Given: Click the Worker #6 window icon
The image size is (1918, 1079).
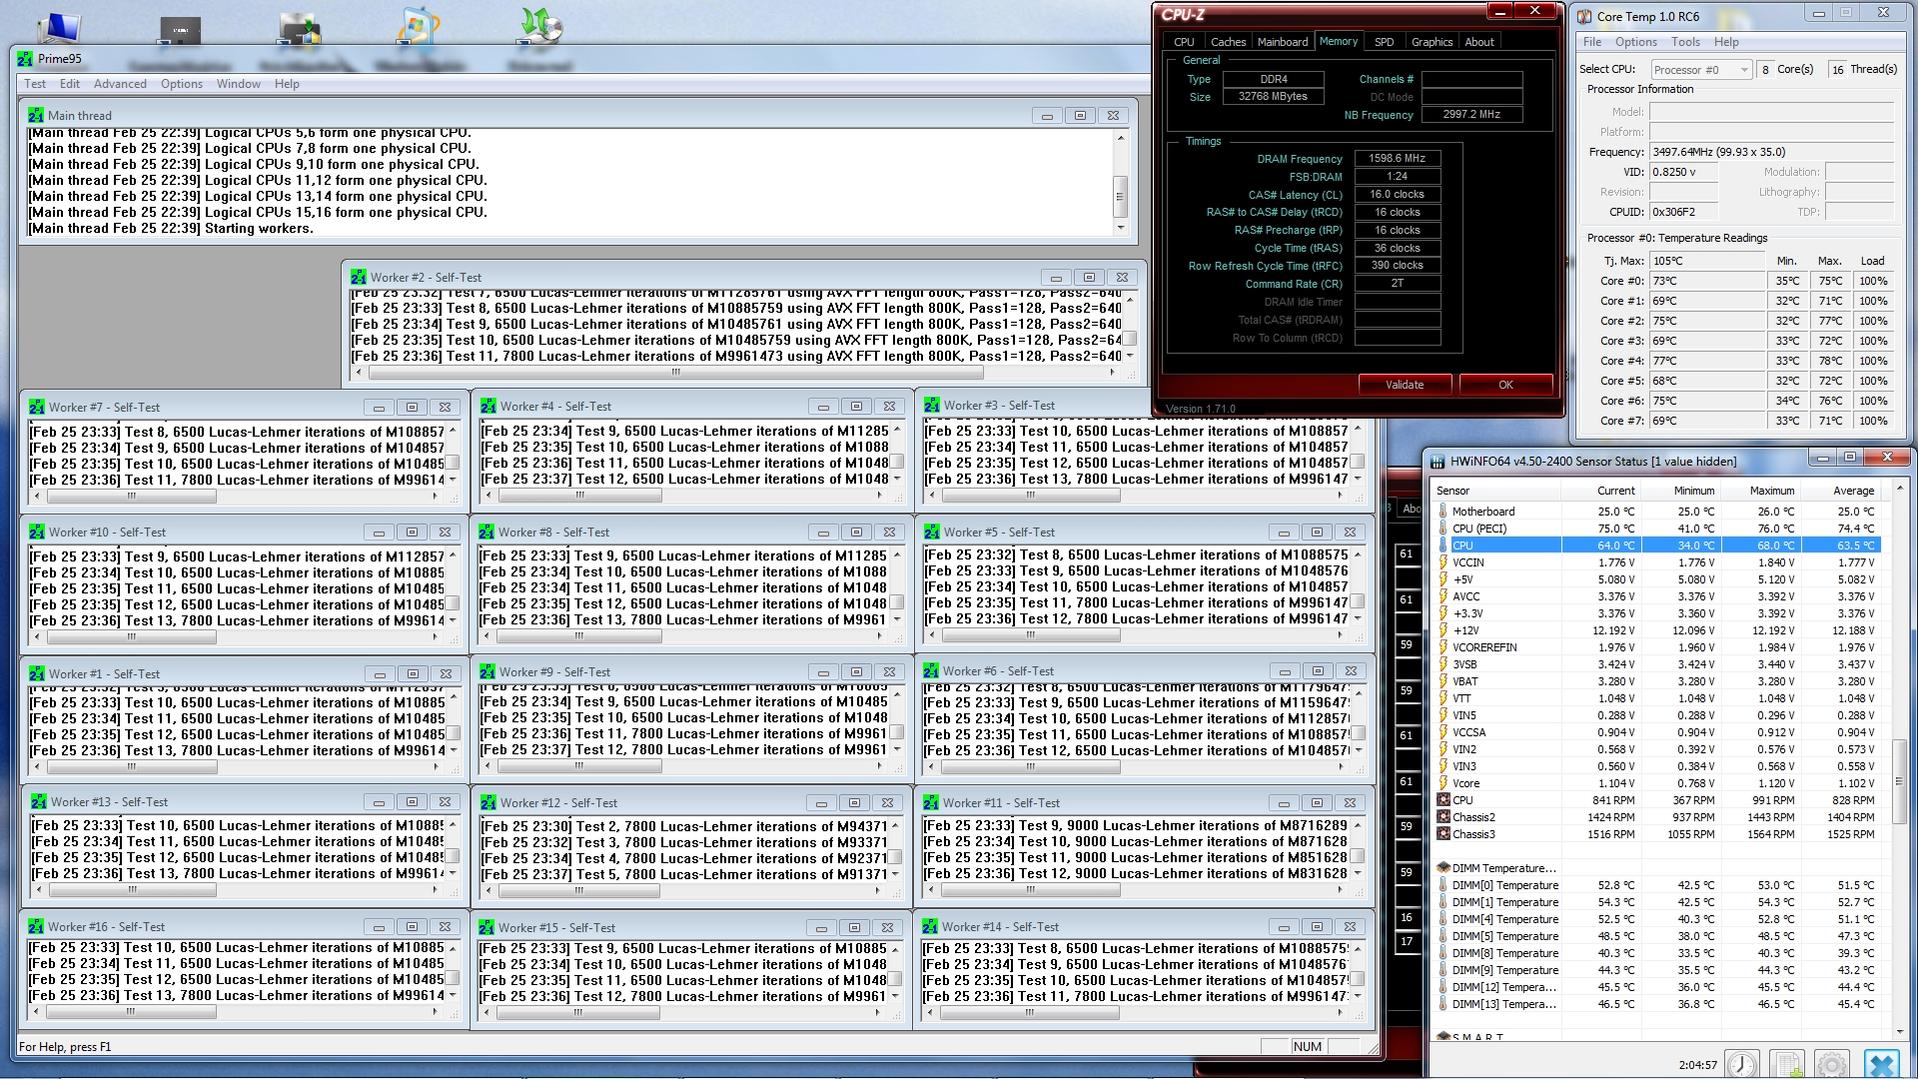Looking at the screenshot, I should pos(931,671).
